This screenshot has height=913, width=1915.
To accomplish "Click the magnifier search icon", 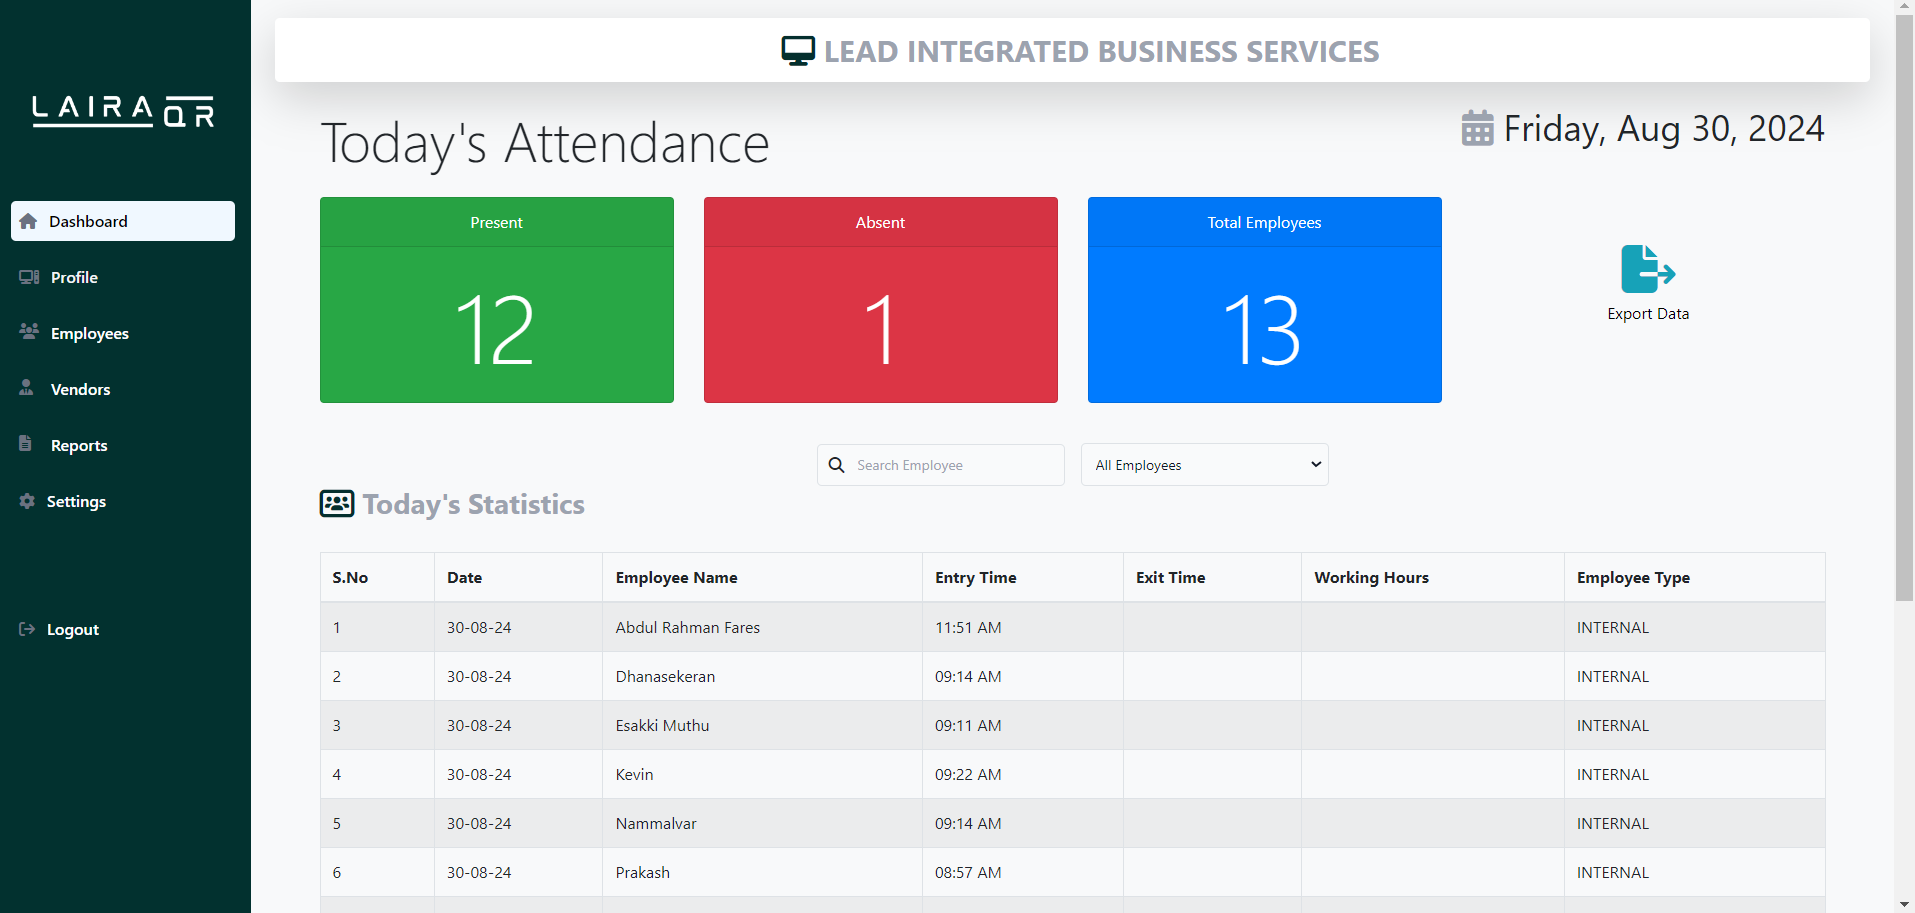I will pyautogui.click(x=837, y=465).
